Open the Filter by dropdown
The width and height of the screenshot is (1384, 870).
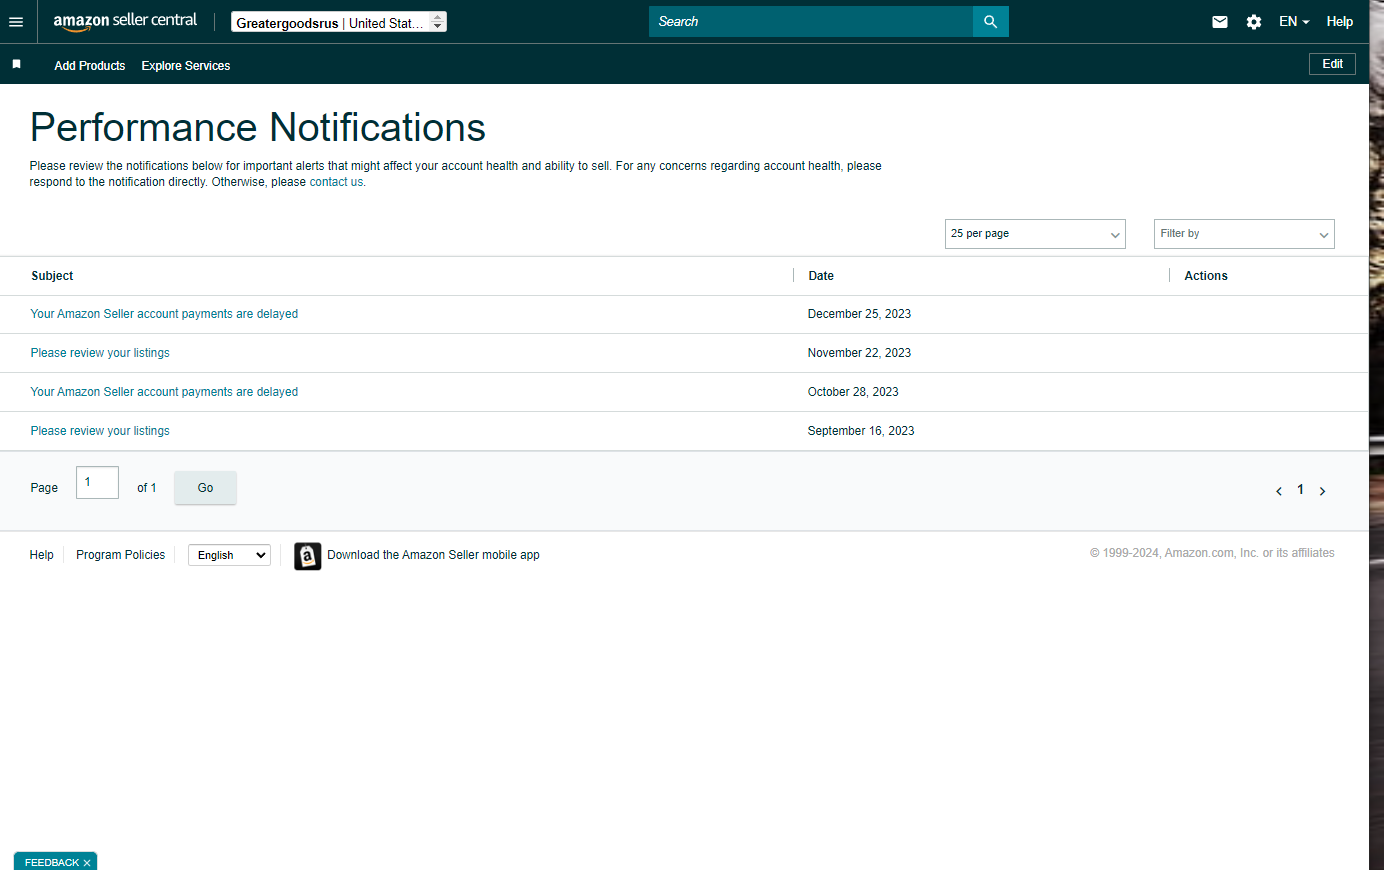pos(1244,234)
